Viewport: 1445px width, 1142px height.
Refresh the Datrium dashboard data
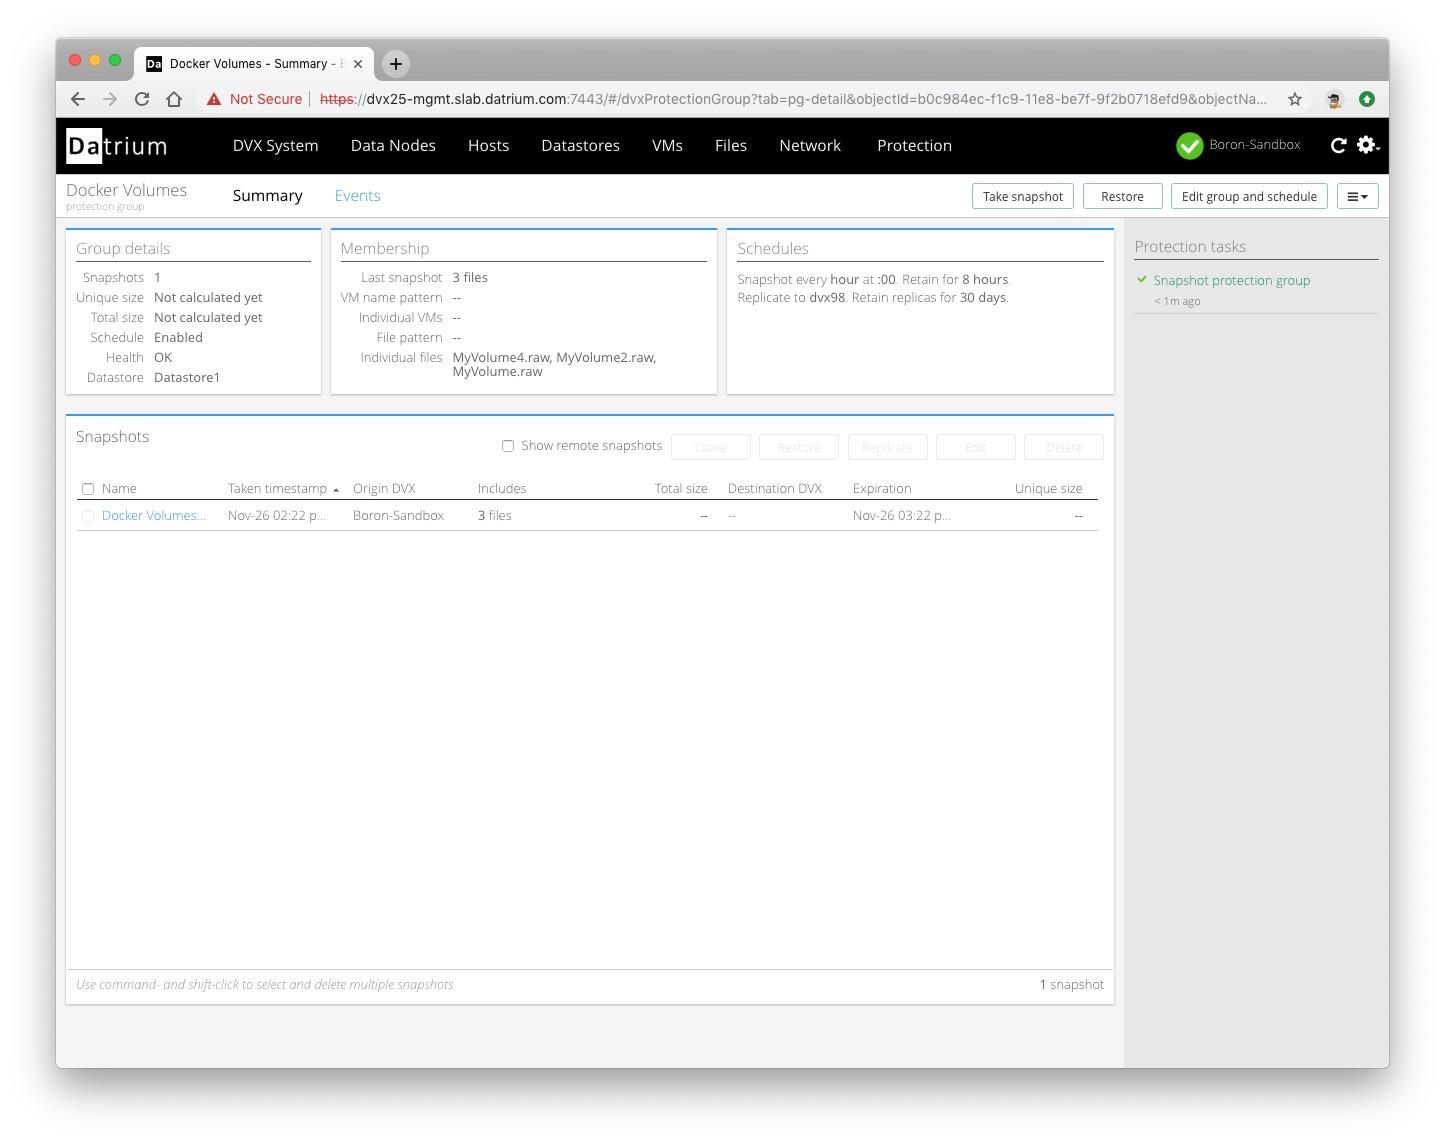point(1338,145)
